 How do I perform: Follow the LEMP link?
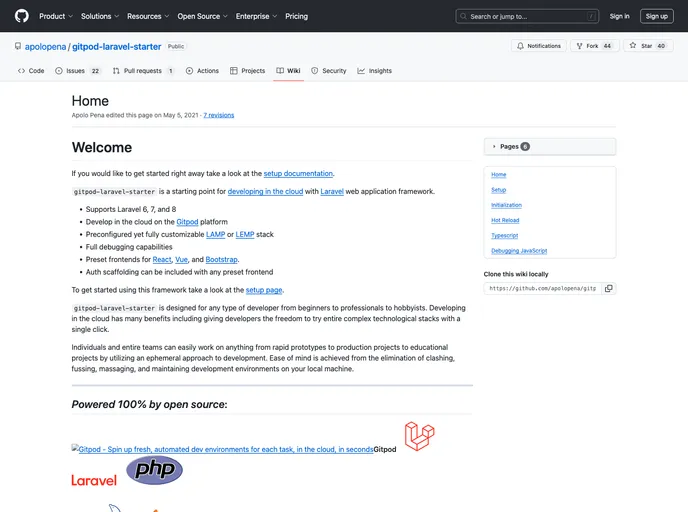click(245, 235)
